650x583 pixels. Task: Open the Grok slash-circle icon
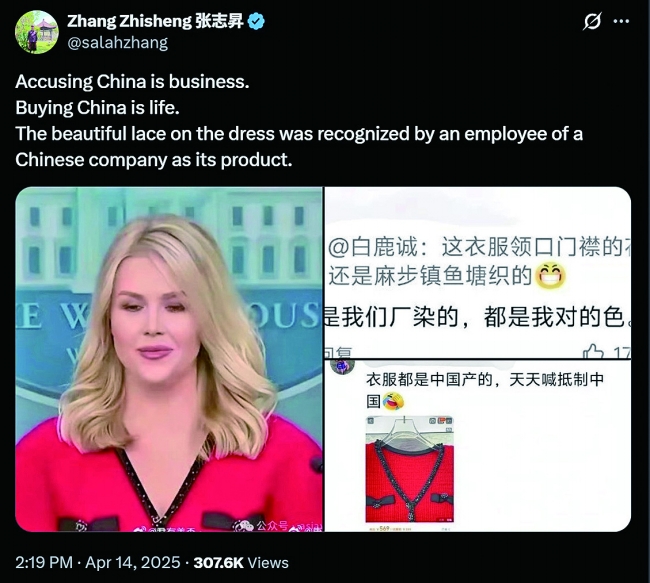click(x=592, y=21)
